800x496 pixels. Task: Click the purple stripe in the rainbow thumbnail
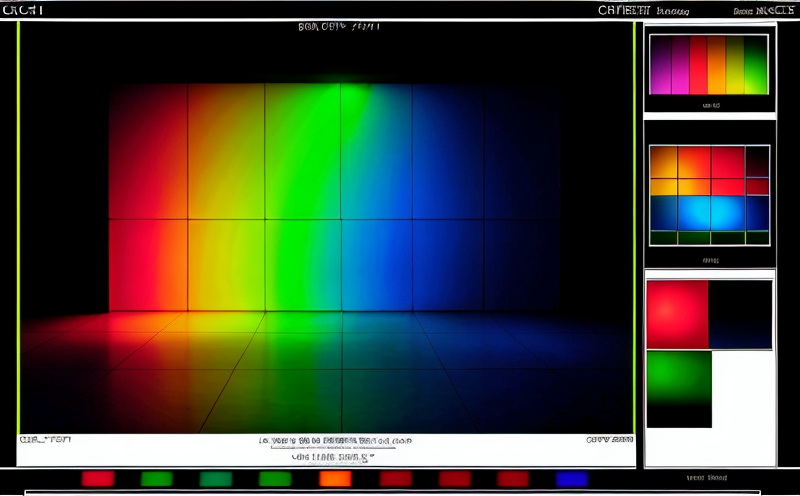pos(661,65)
